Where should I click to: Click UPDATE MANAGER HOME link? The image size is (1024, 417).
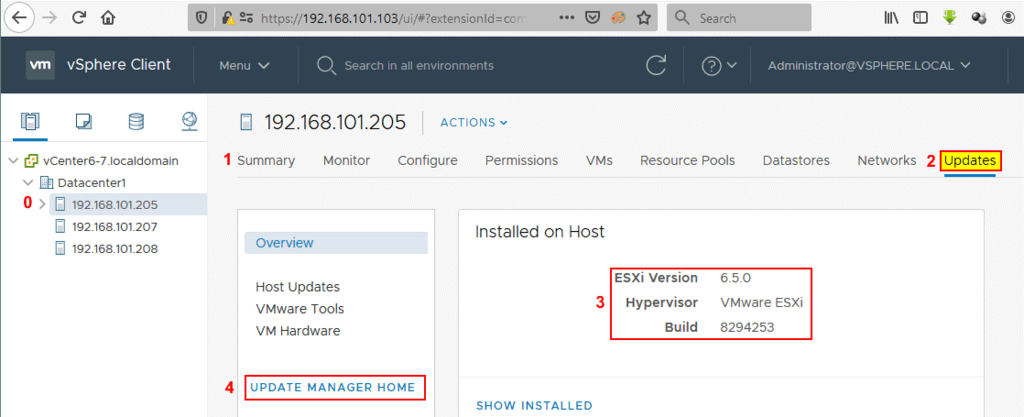click(333, 387)
